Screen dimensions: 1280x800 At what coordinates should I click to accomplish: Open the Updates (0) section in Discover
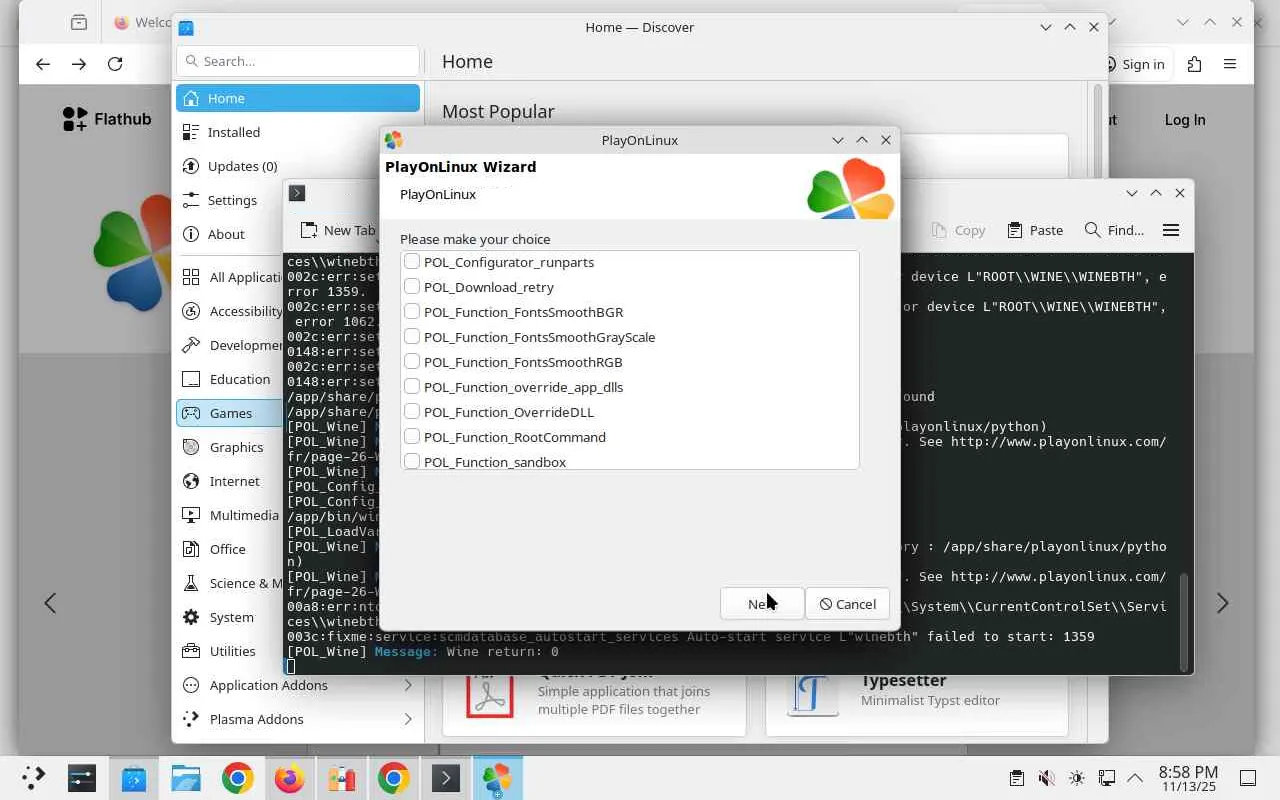point(298,166)
